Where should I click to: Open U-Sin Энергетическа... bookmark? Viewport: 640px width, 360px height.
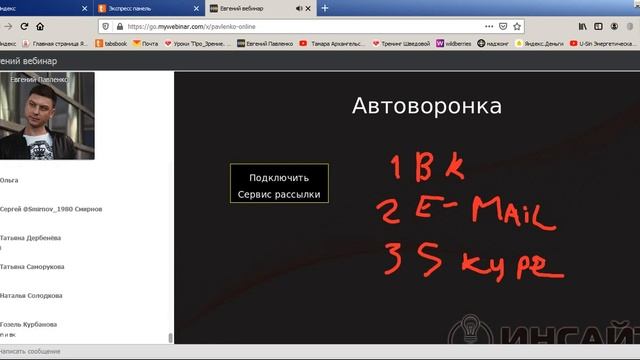602,43
